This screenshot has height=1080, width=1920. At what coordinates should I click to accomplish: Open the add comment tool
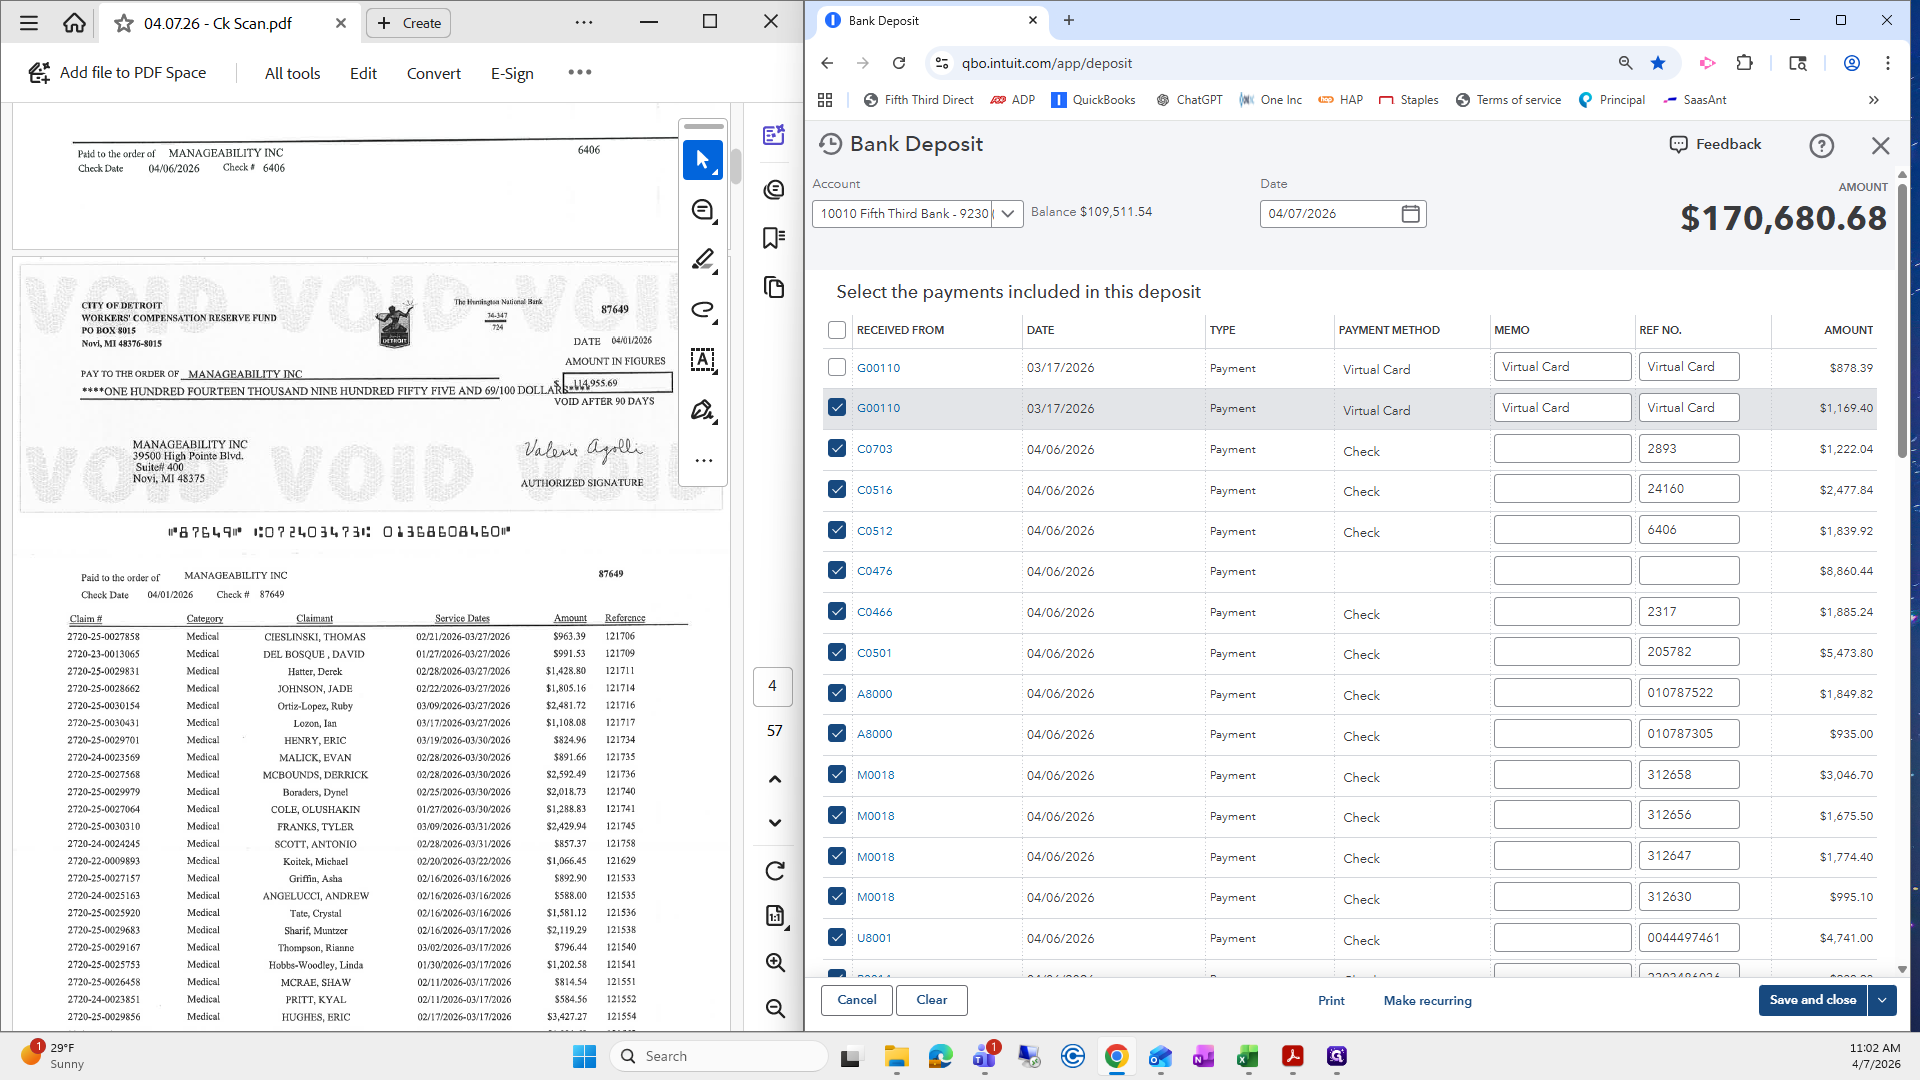pos(703,210)
